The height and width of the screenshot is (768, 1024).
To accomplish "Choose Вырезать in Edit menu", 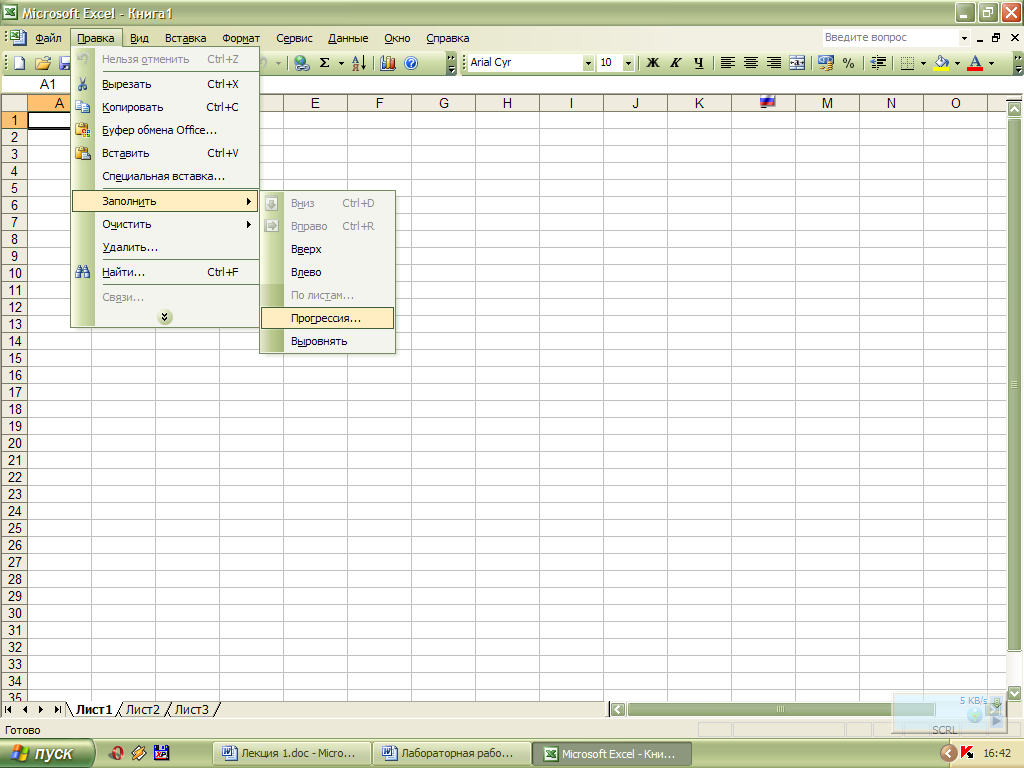I will pos(165,84).
